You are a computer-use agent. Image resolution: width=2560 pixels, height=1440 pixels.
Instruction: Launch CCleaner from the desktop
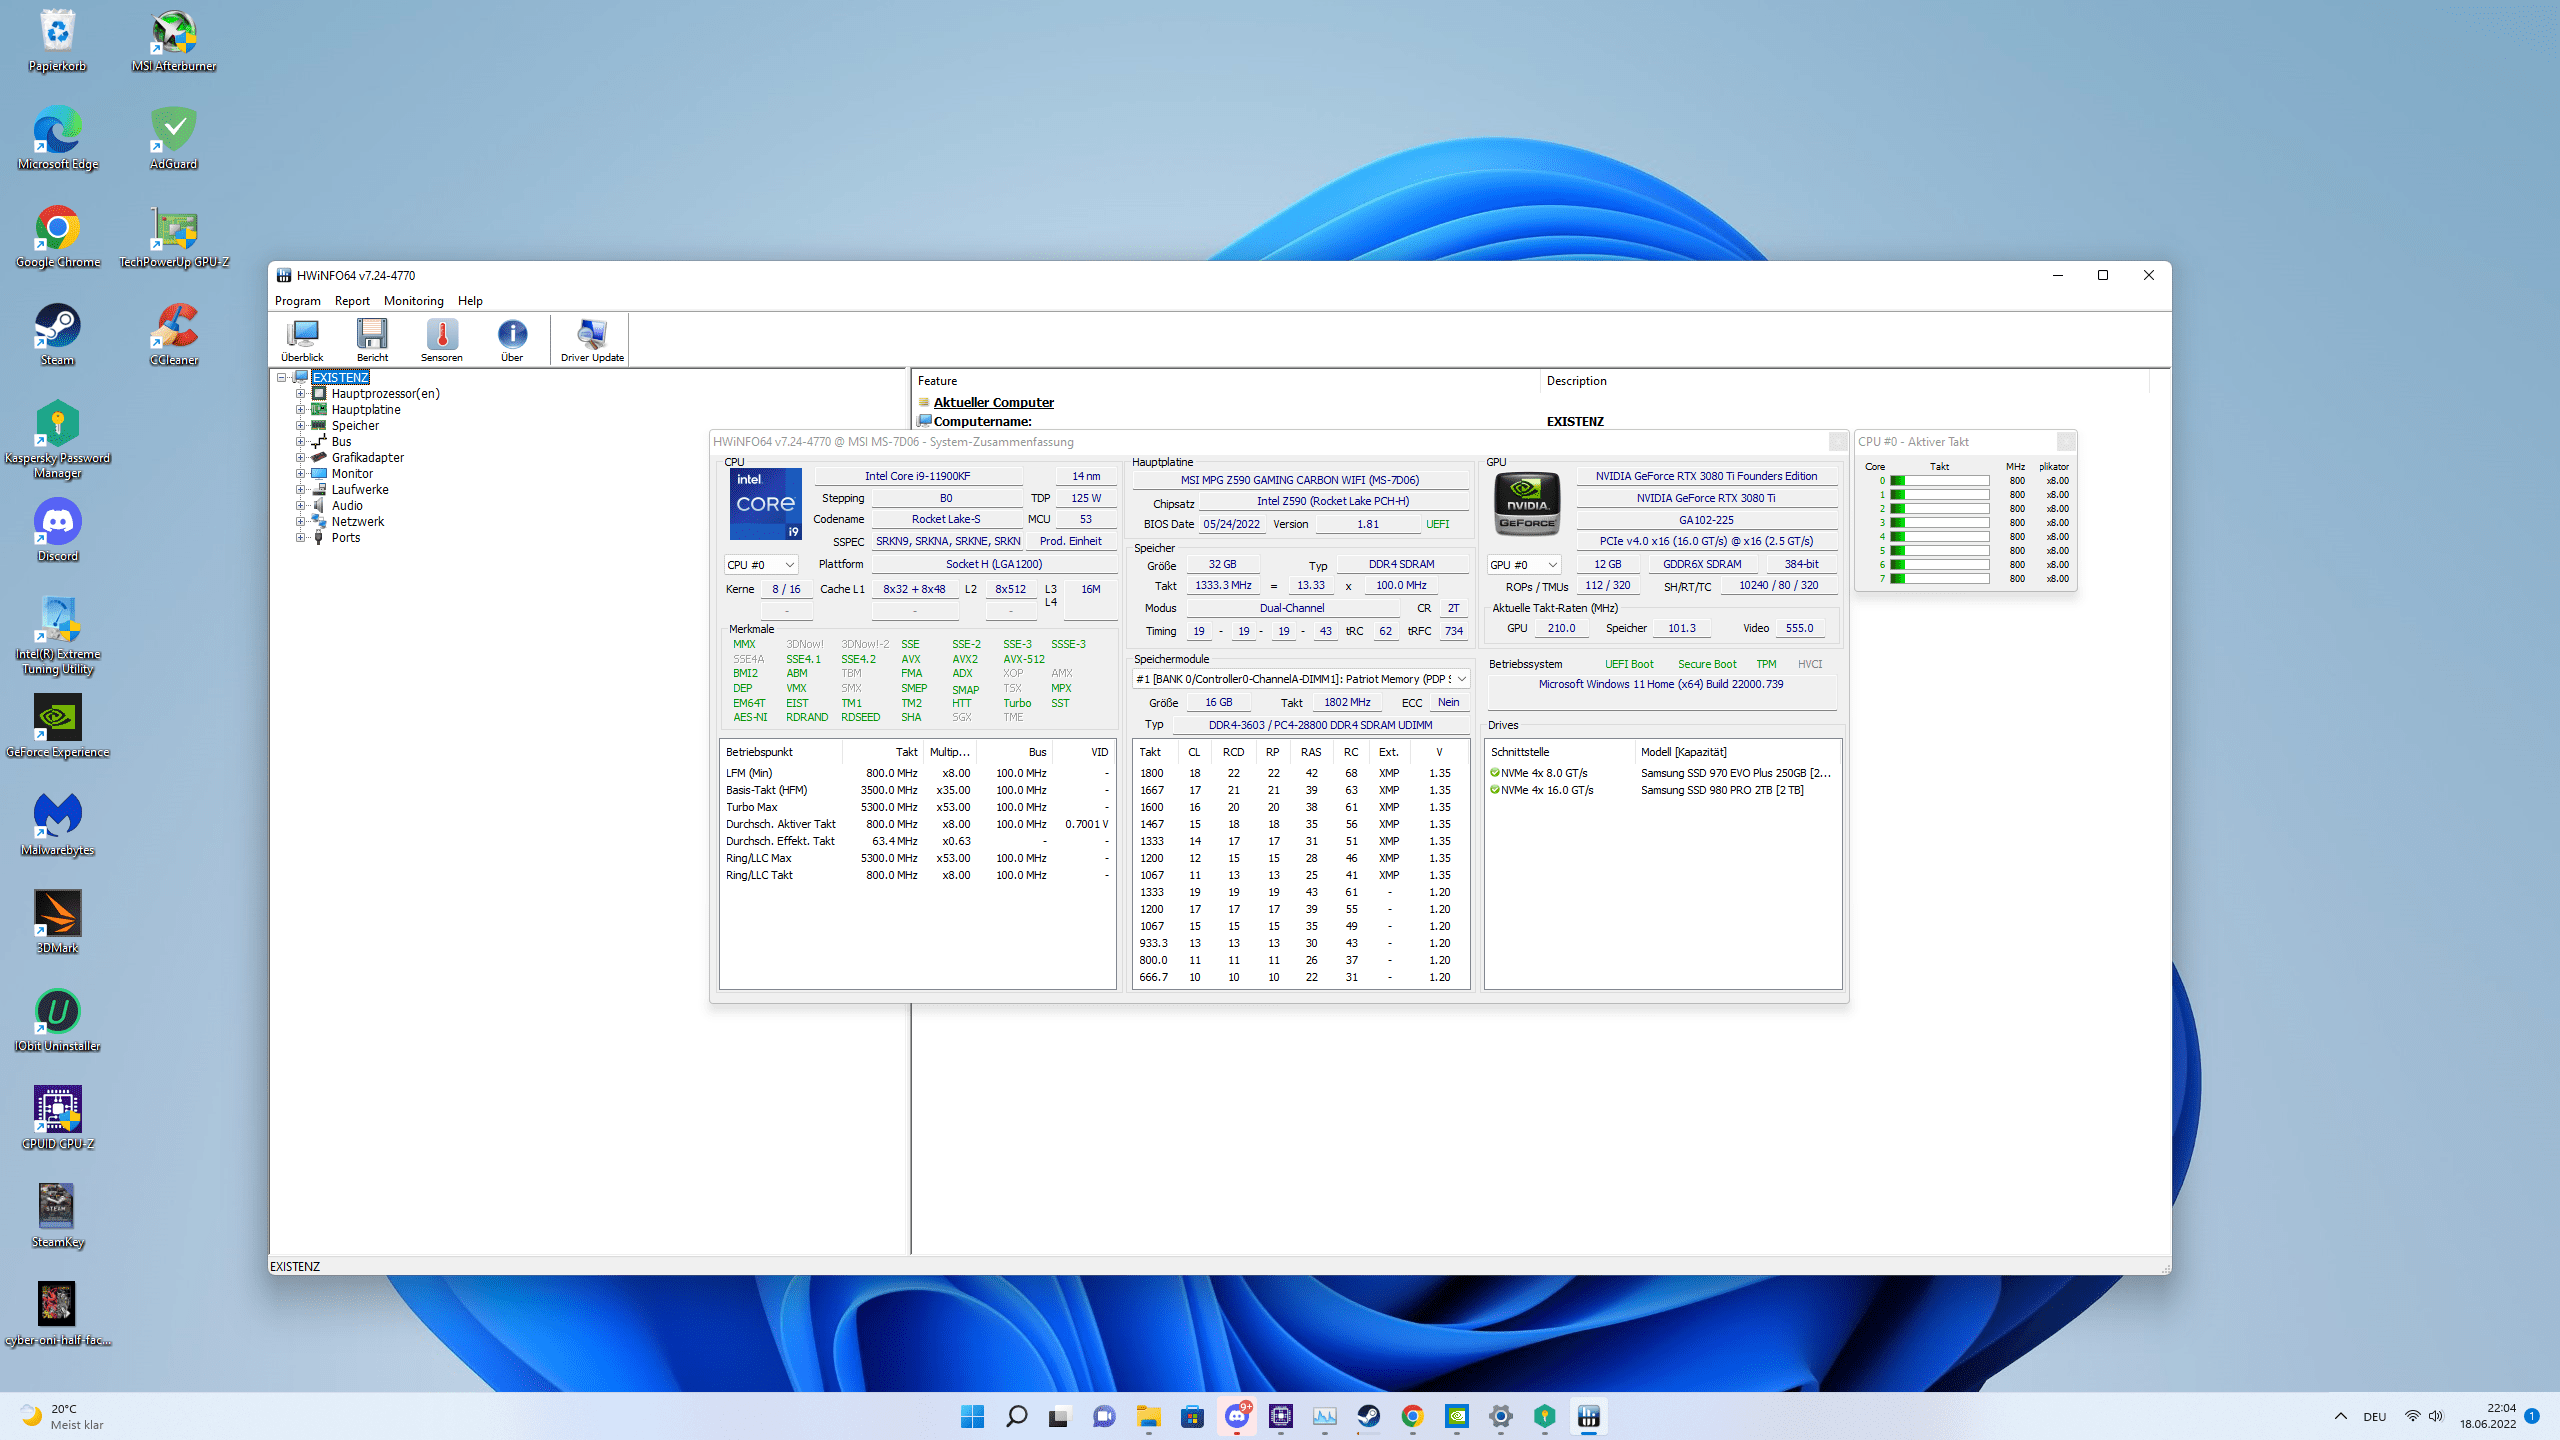click(x=174, y=335)
